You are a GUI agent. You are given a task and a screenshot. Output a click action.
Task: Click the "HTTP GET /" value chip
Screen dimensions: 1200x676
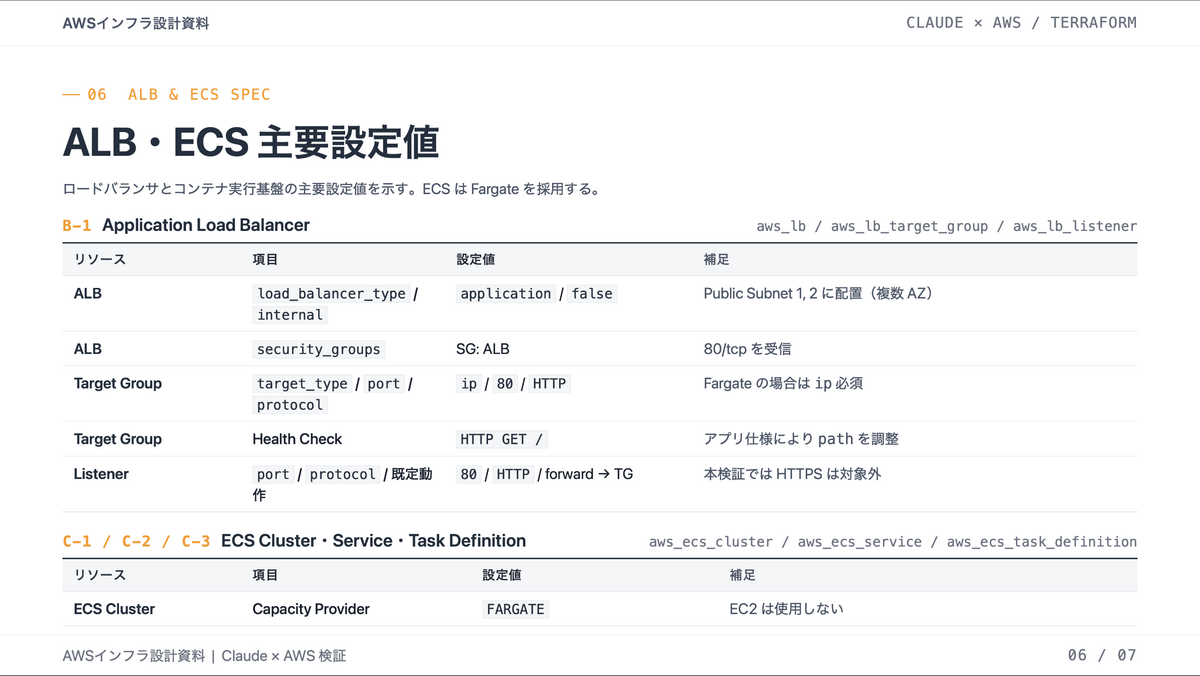(502, 439)
